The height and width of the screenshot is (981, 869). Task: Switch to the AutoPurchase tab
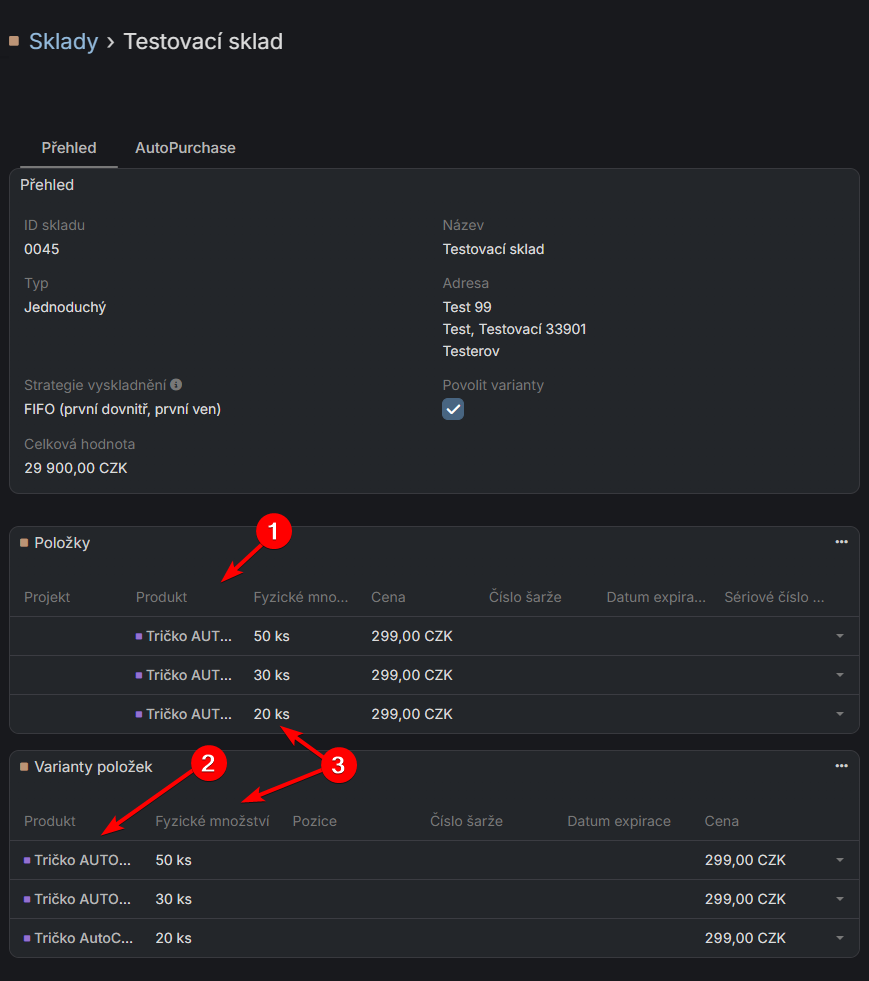(x=185, y=148)
